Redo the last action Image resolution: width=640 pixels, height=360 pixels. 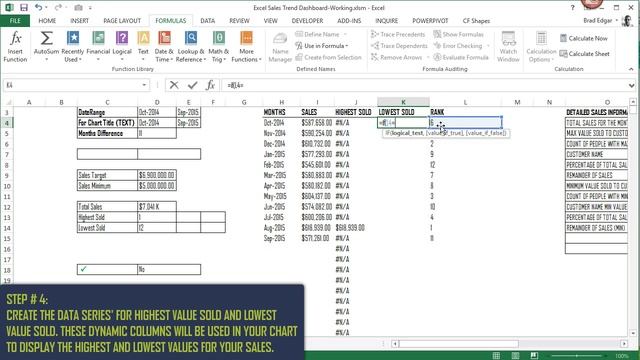point(58,7)
